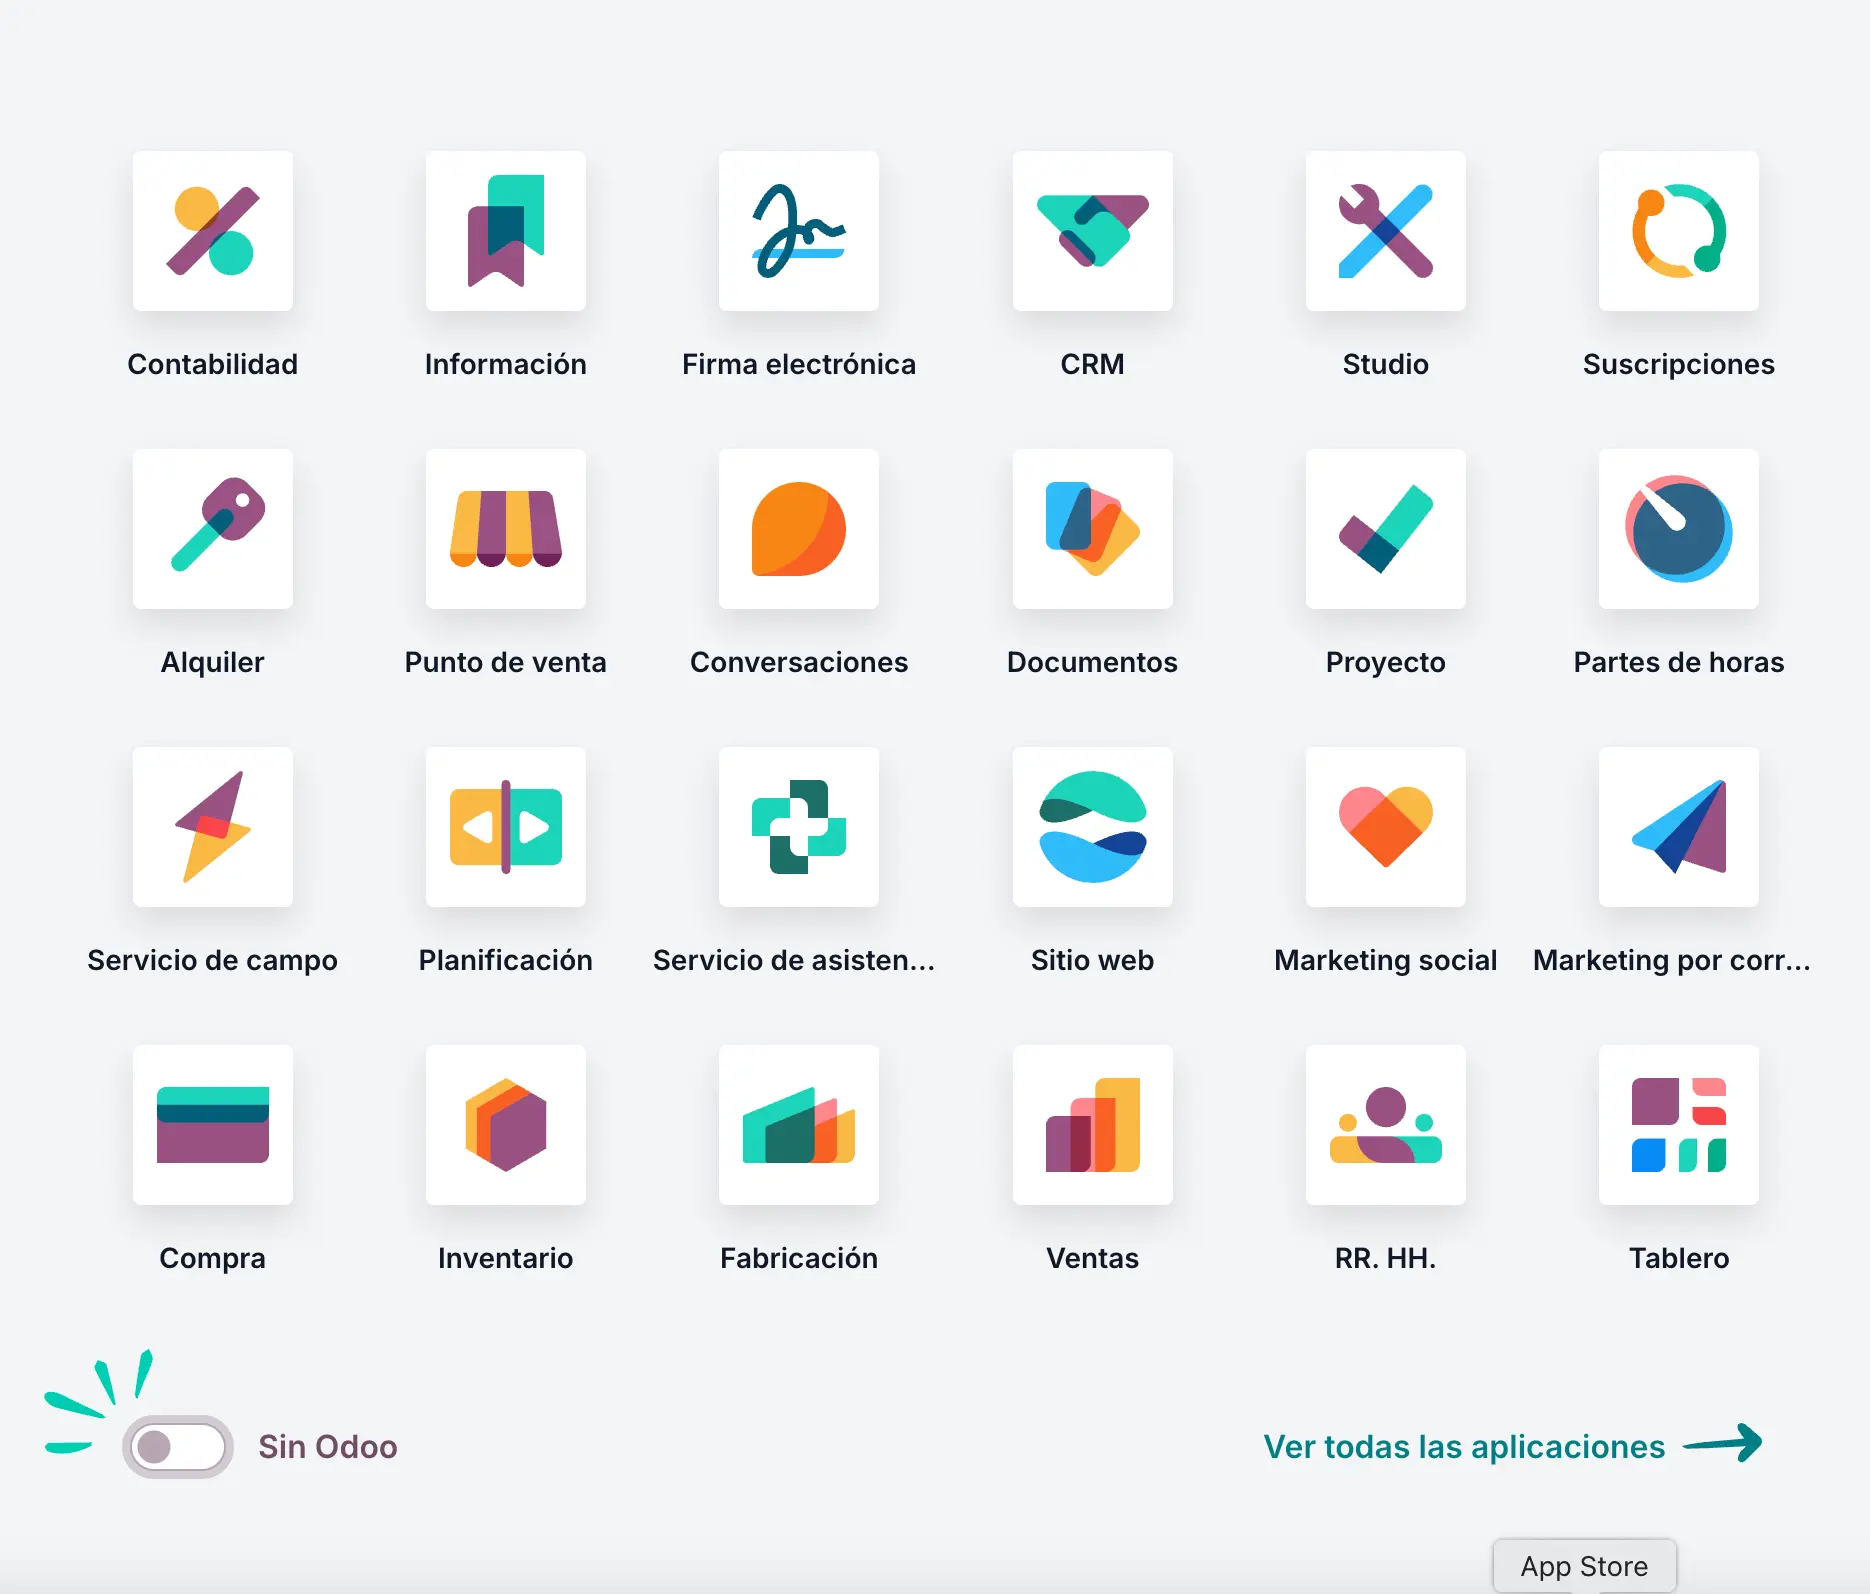The height and width of the screenshot is (1594, 1870).
Task: Open the Contabilidad app icon
Action: pos(213,231)
